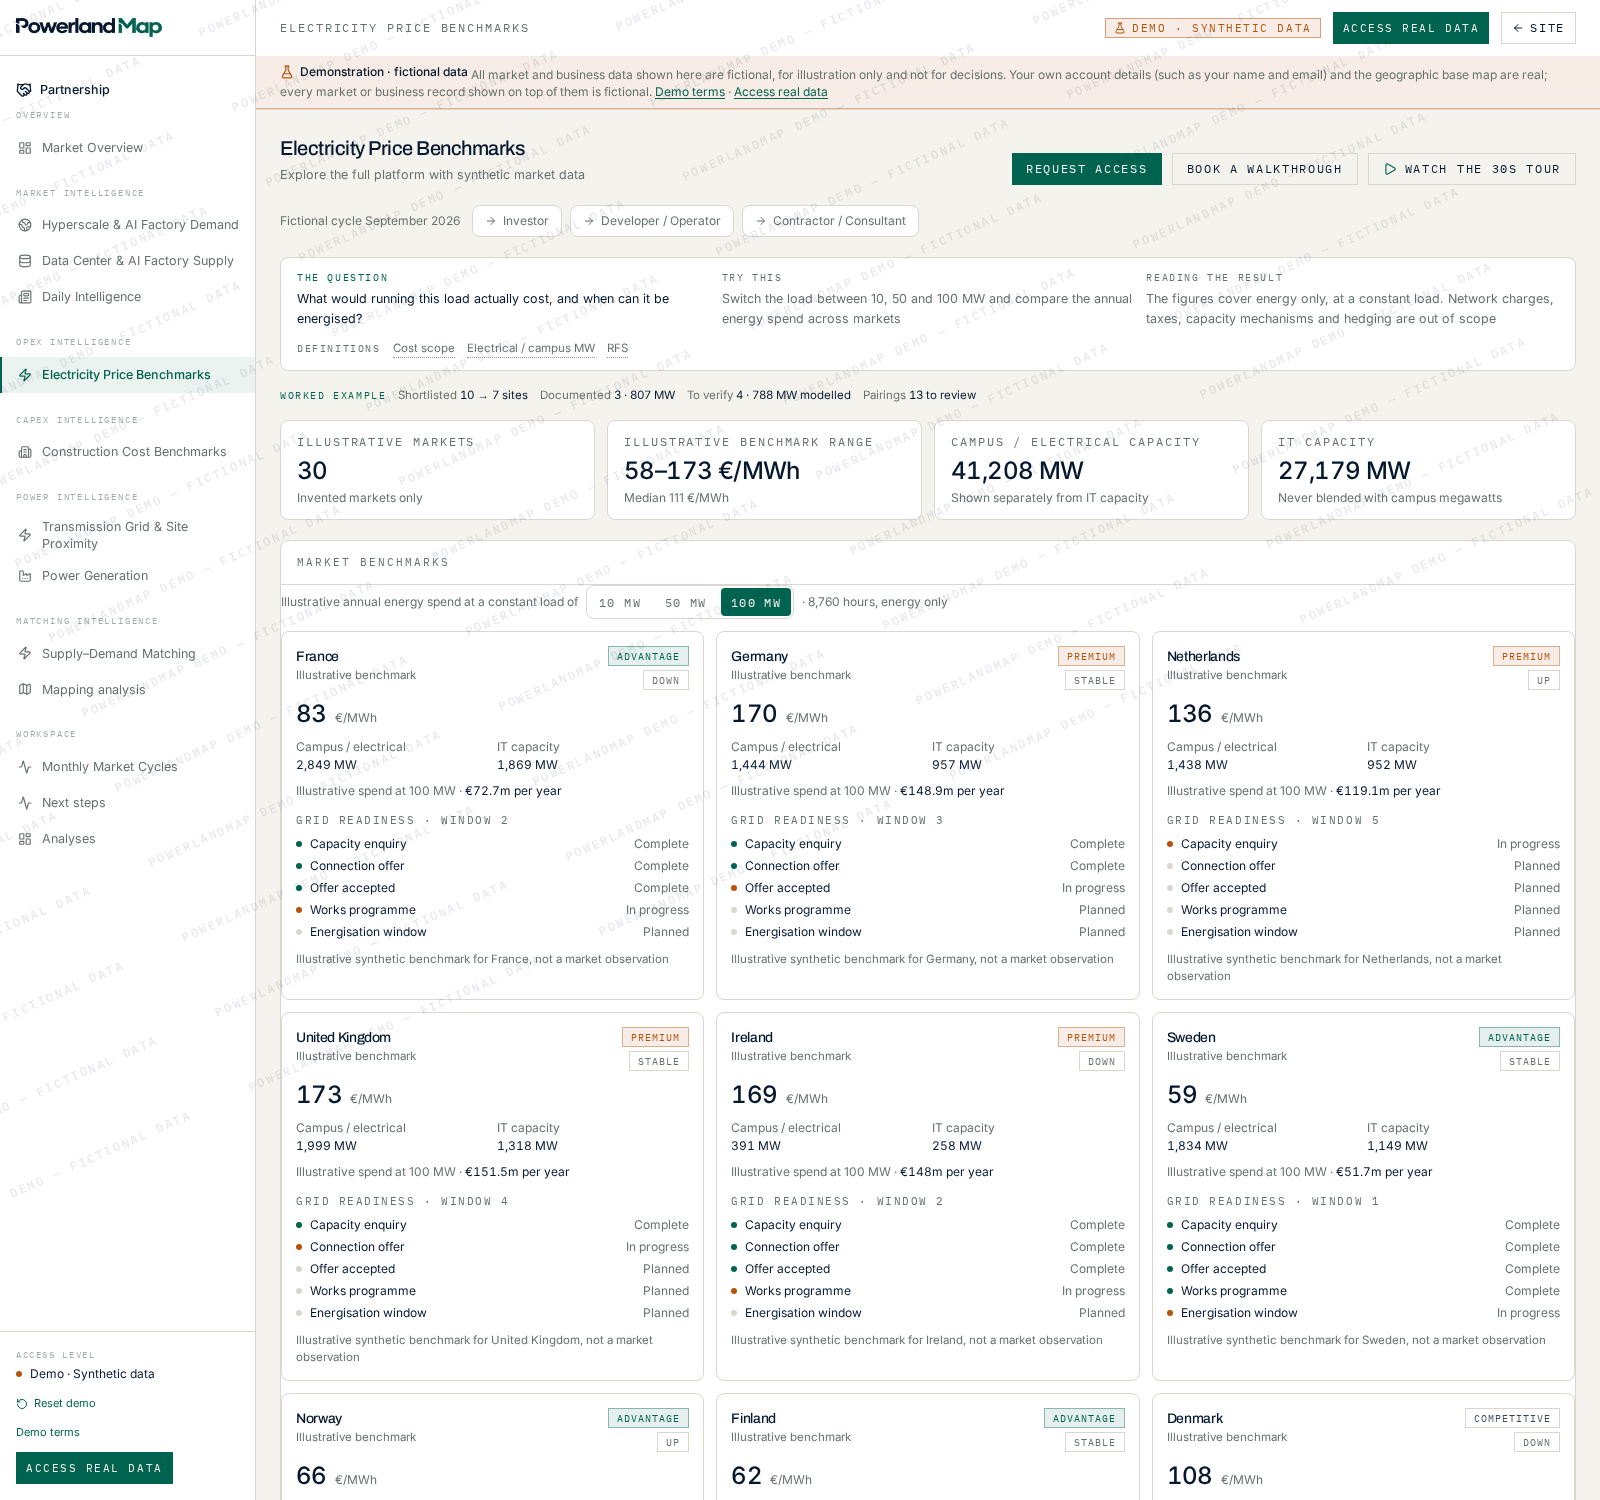Click the Market Overview grid icon
This screenshot has width=1600, height=1500.
tap(25, 148)
